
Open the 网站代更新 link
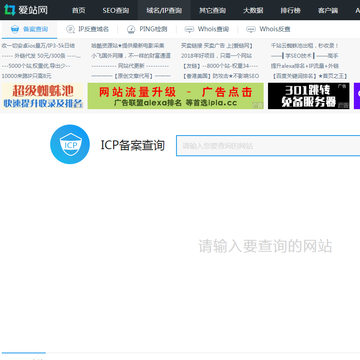coord(130,66)
